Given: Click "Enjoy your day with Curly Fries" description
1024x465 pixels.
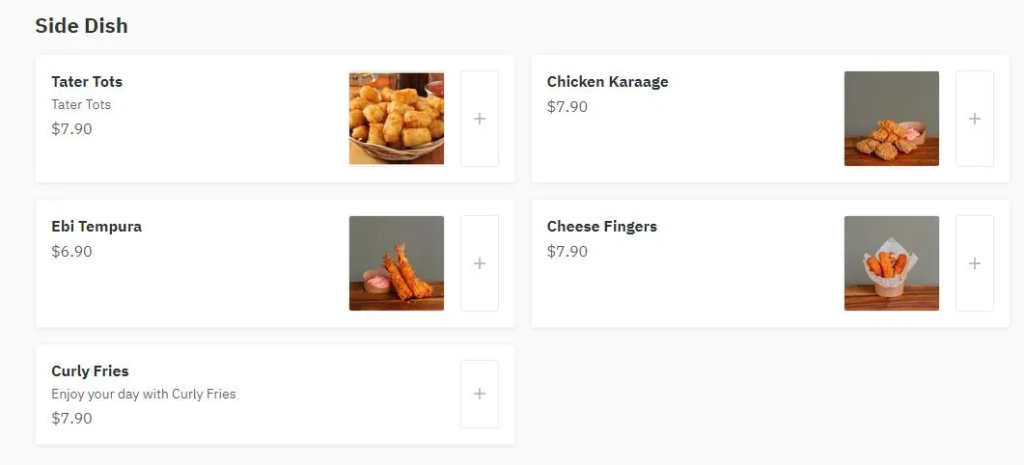Looking at the screenshot, I should tap(143, 394).
